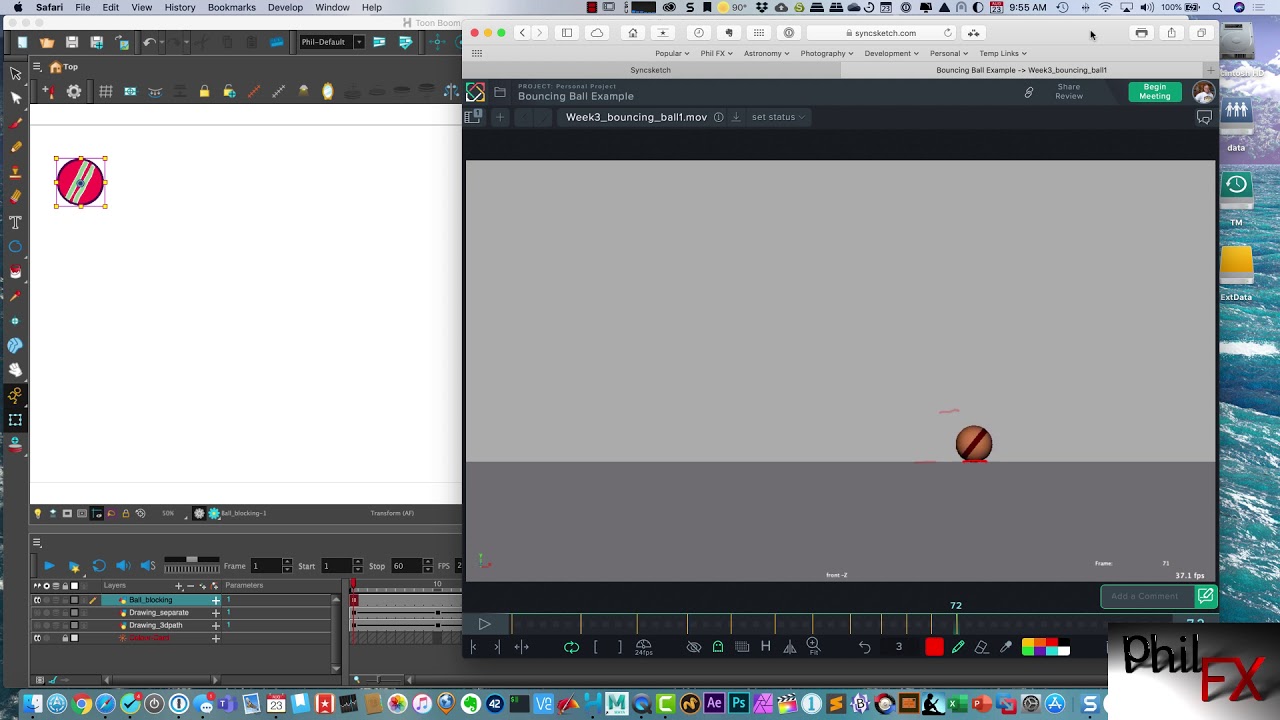Click the Top home icon in the Camera view
Screen dimensions: 1280x720
pyautogui.click(x=56, y=67)
